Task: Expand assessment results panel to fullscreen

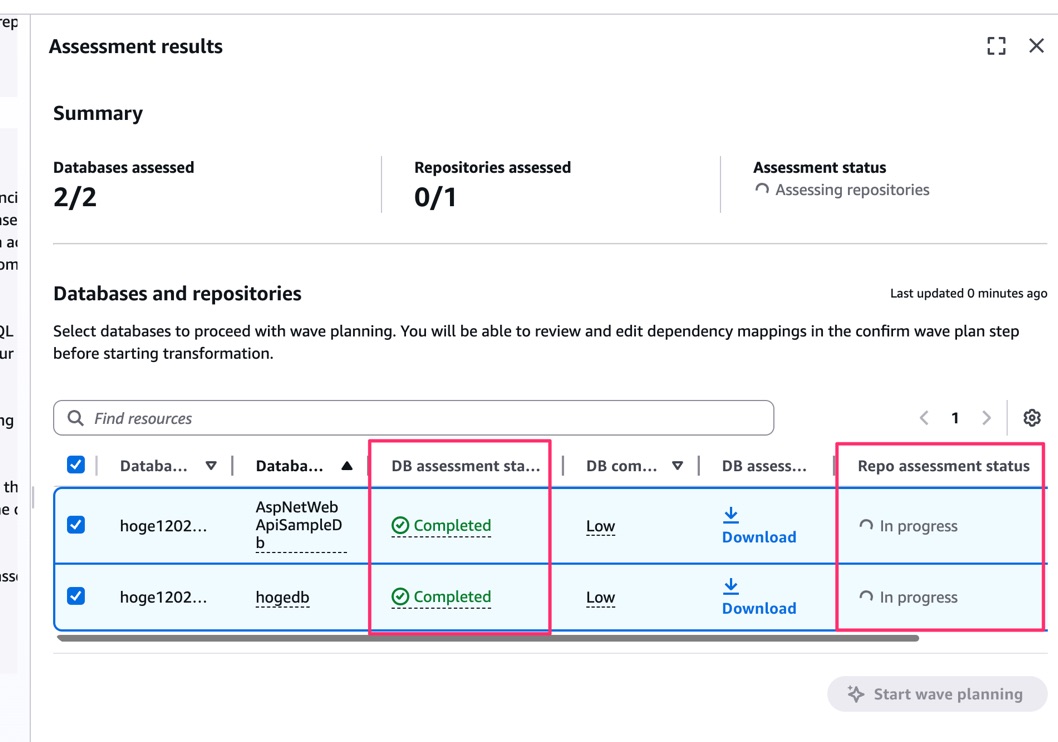Action: point(996,46)
